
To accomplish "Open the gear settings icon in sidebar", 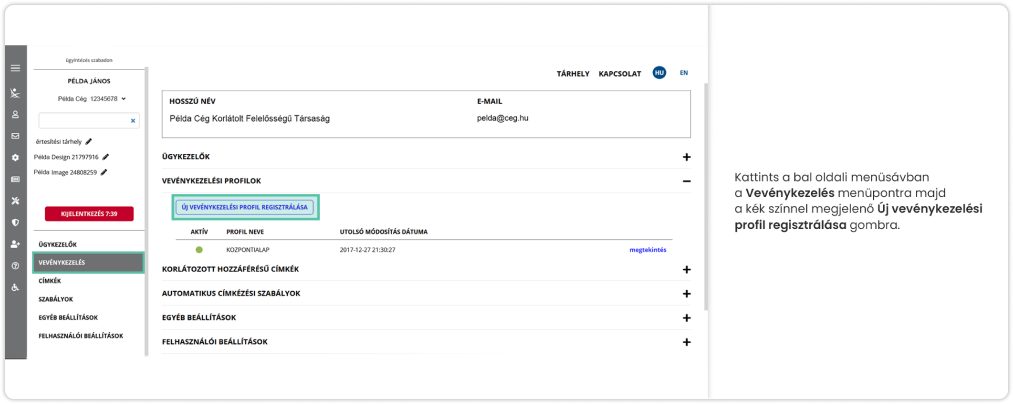I will coord(15,157).
